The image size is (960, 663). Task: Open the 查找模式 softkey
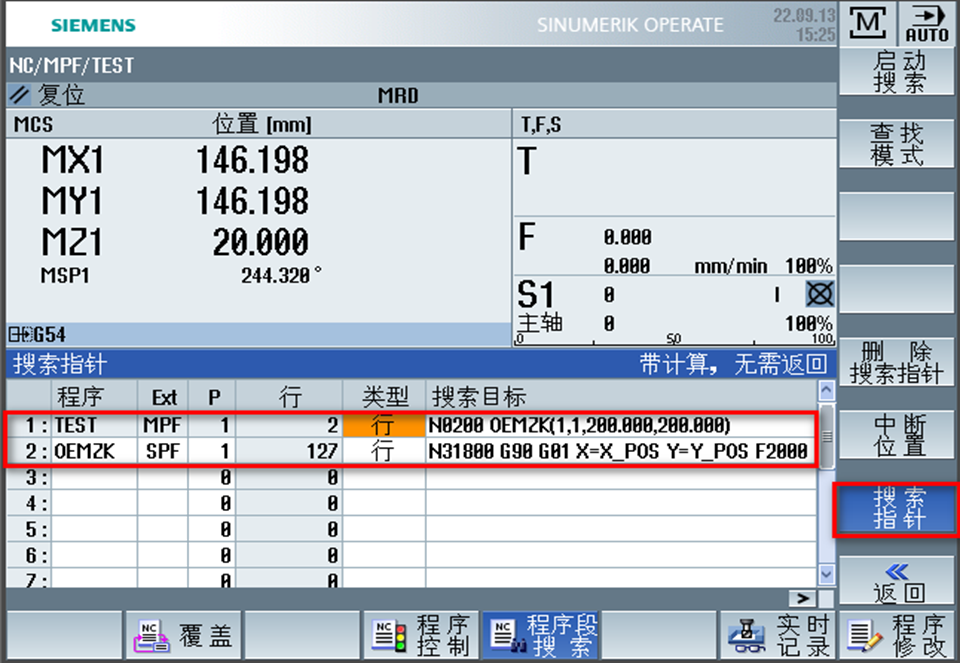point(897,144)
